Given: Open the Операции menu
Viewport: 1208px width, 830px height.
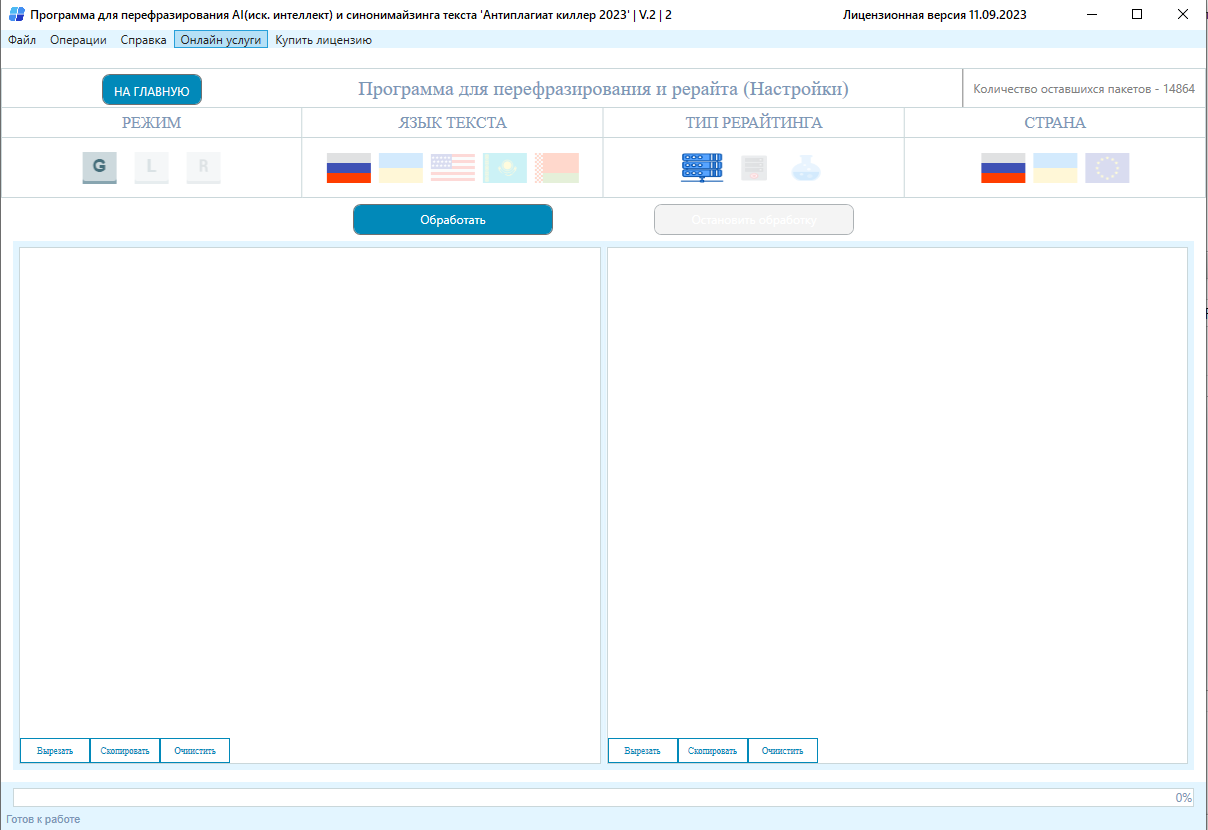Looking at the screenshot, I should [78, 40].
